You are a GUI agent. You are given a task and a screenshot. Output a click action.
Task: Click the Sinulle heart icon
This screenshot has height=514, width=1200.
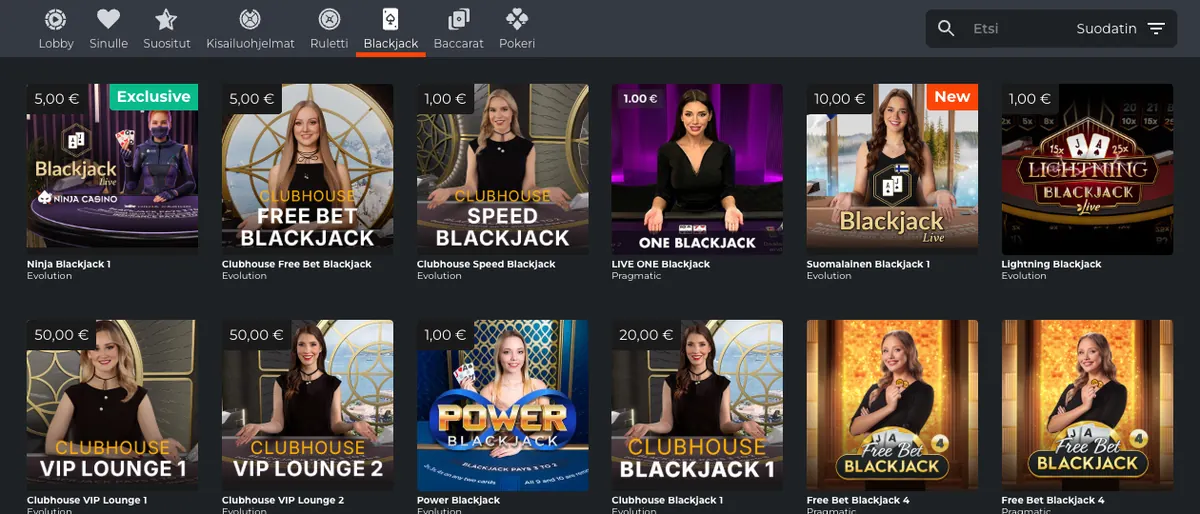108,19
